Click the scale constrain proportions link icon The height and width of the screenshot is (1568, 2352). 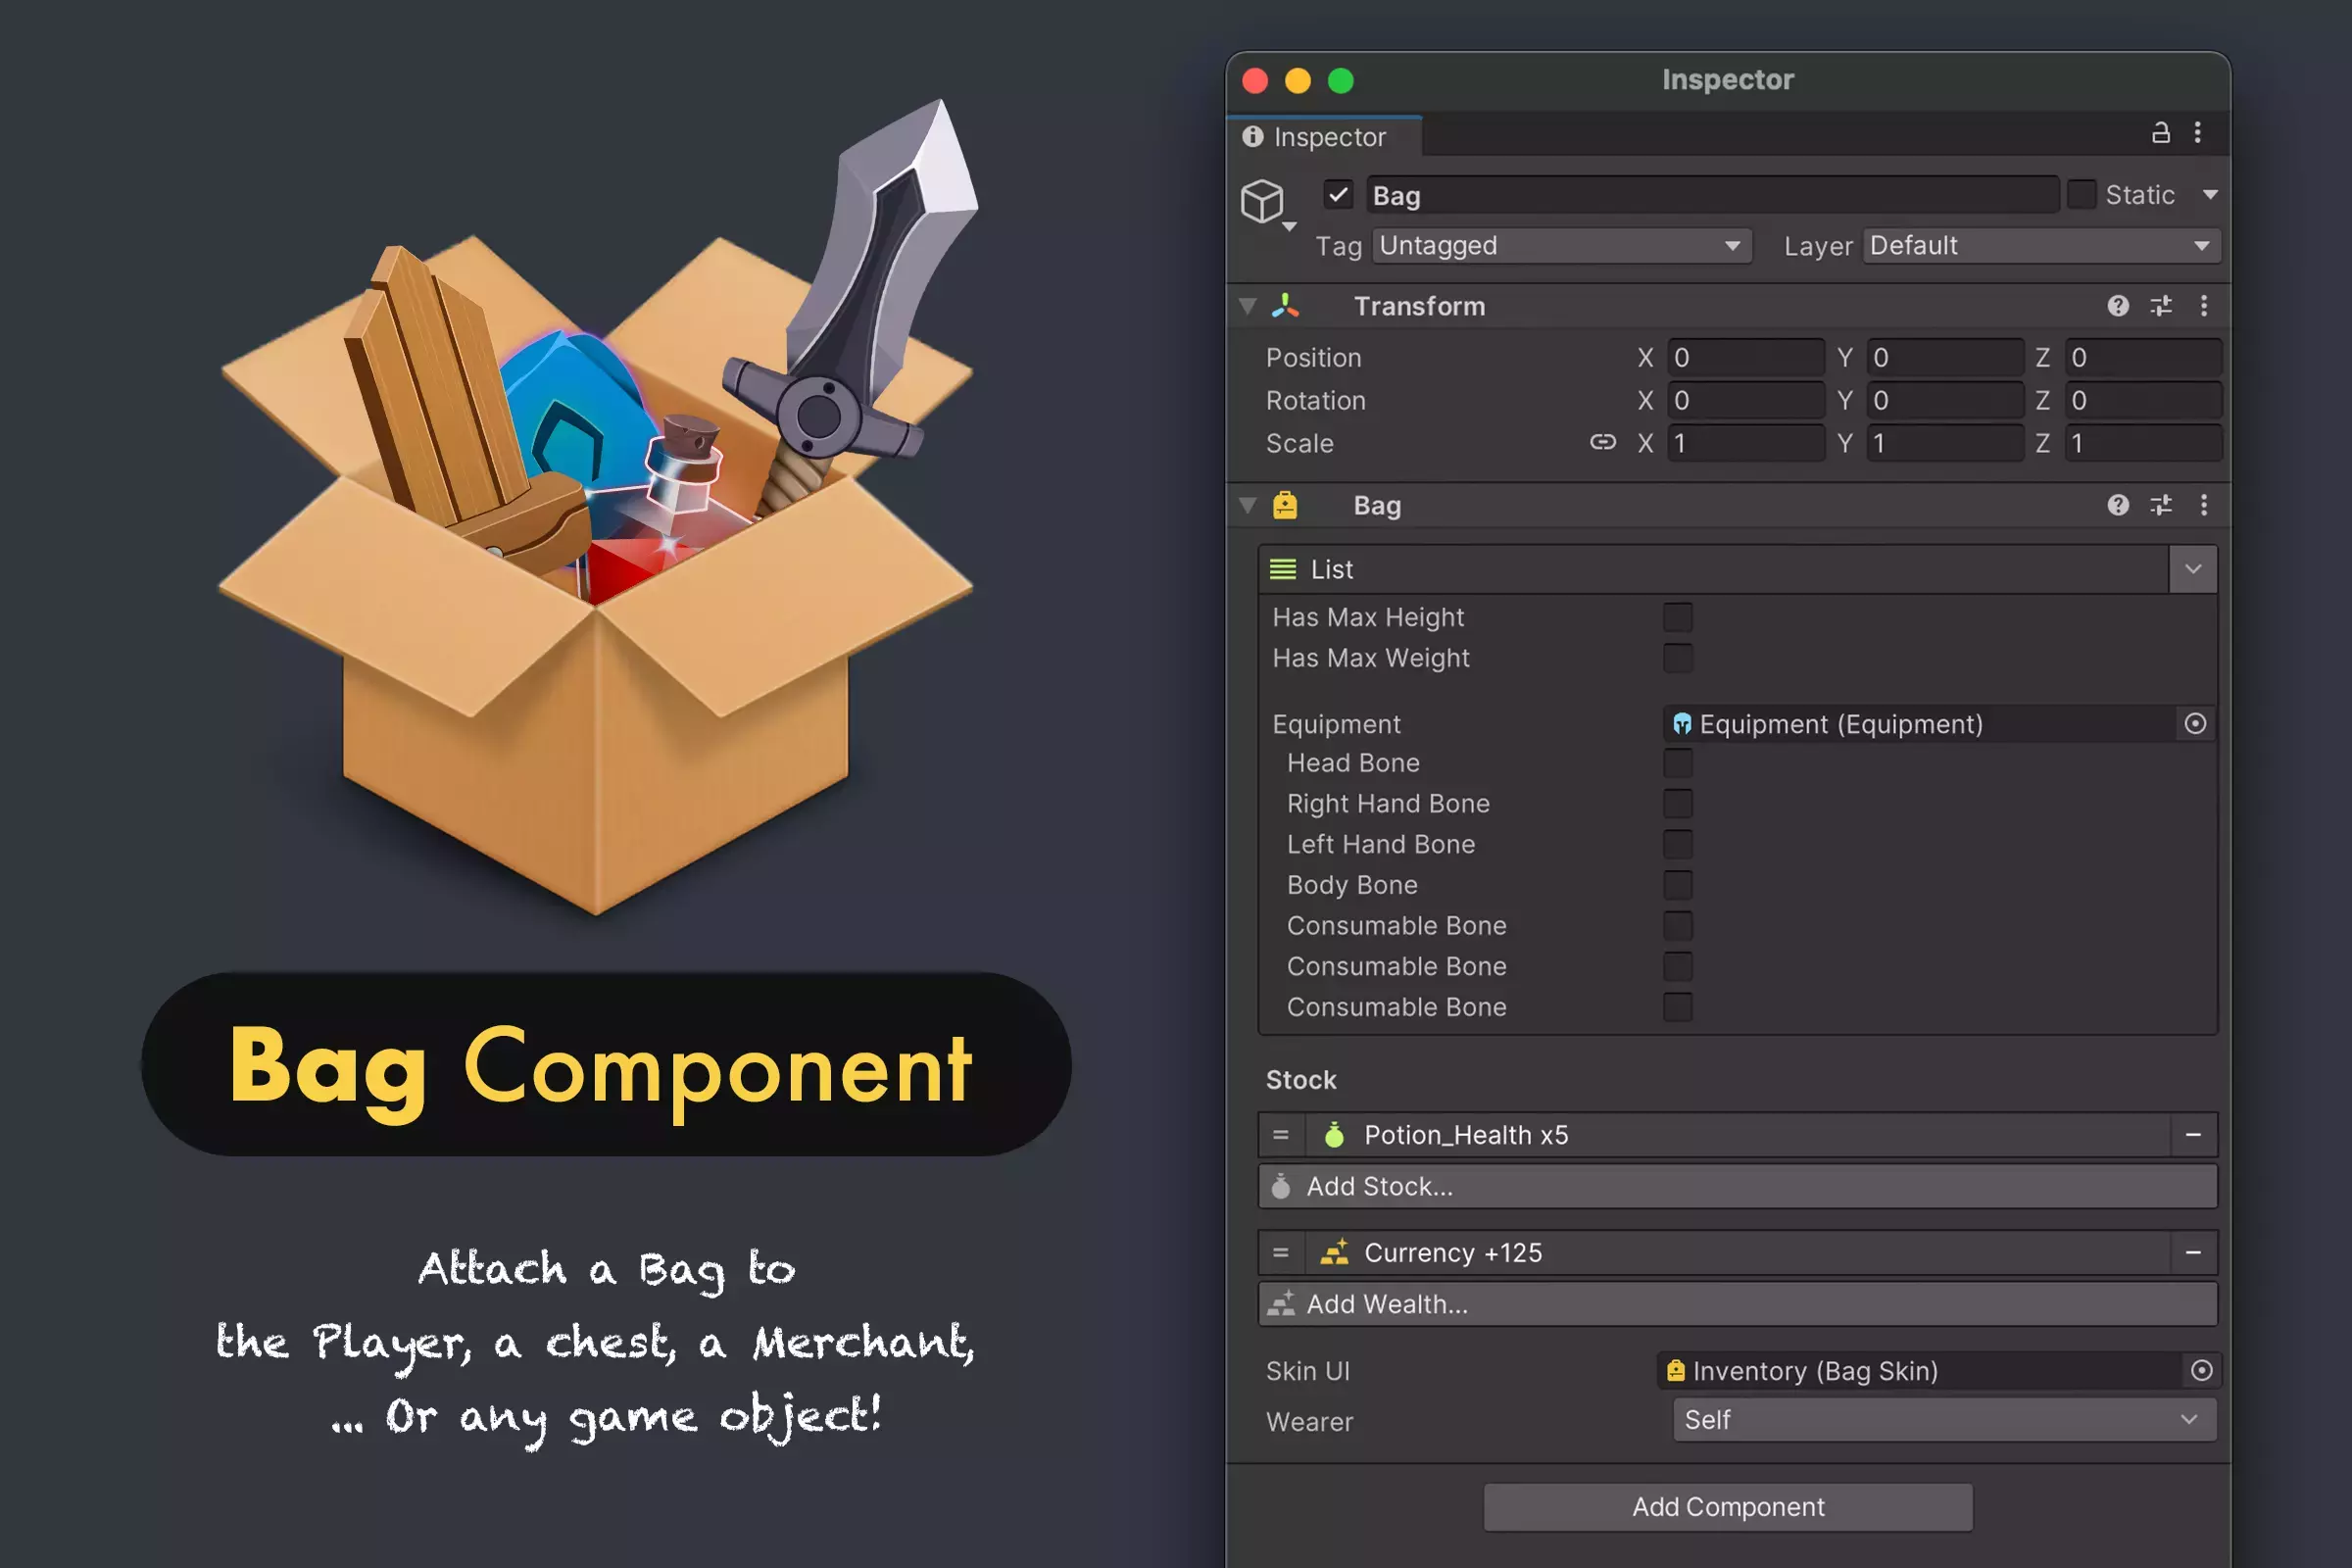[x=1602, y=443]
